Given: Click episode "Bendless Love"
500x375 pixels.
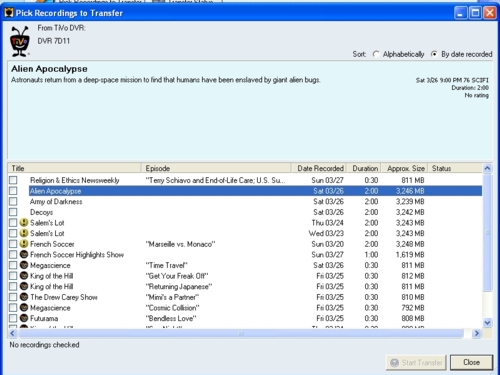Looking at the screenshot, I should pos(171,318).
